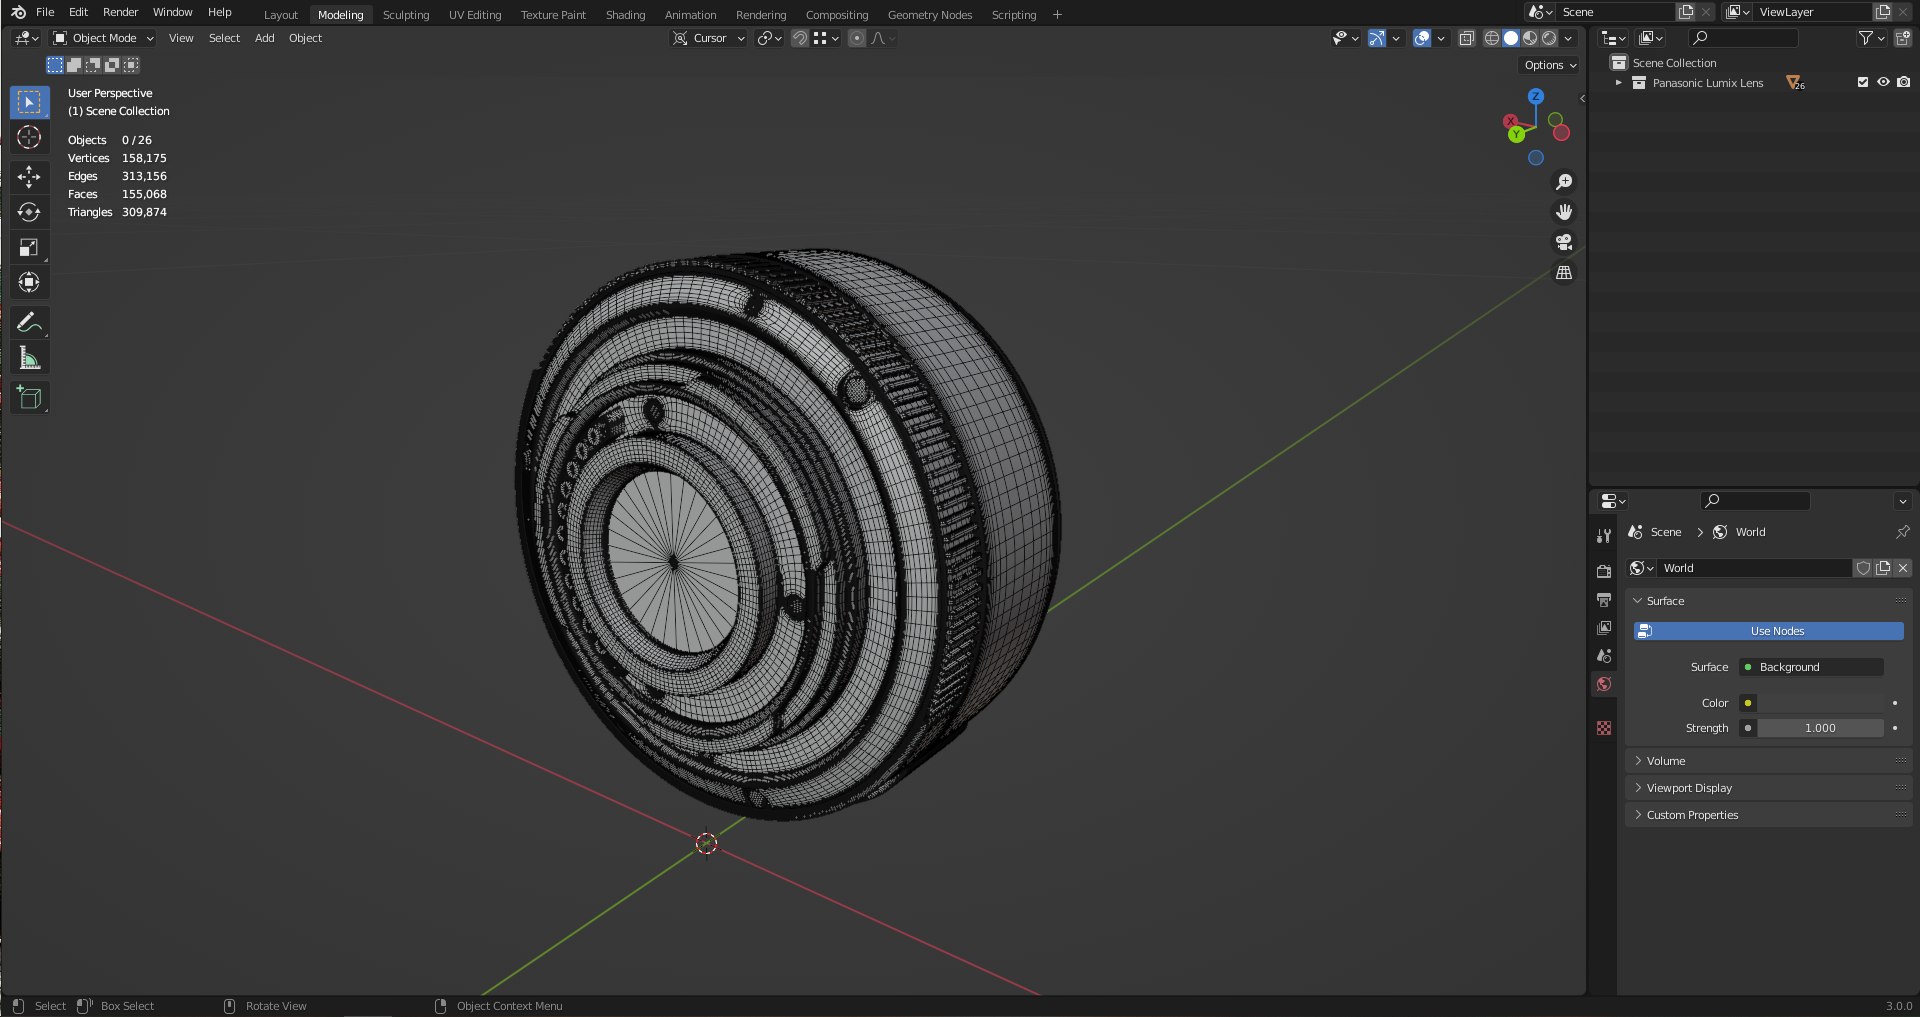Switch to wireframe viewport shading
Image resolution: width=1920 pixels, height=1017 pixels.
tap(1491, 38)
